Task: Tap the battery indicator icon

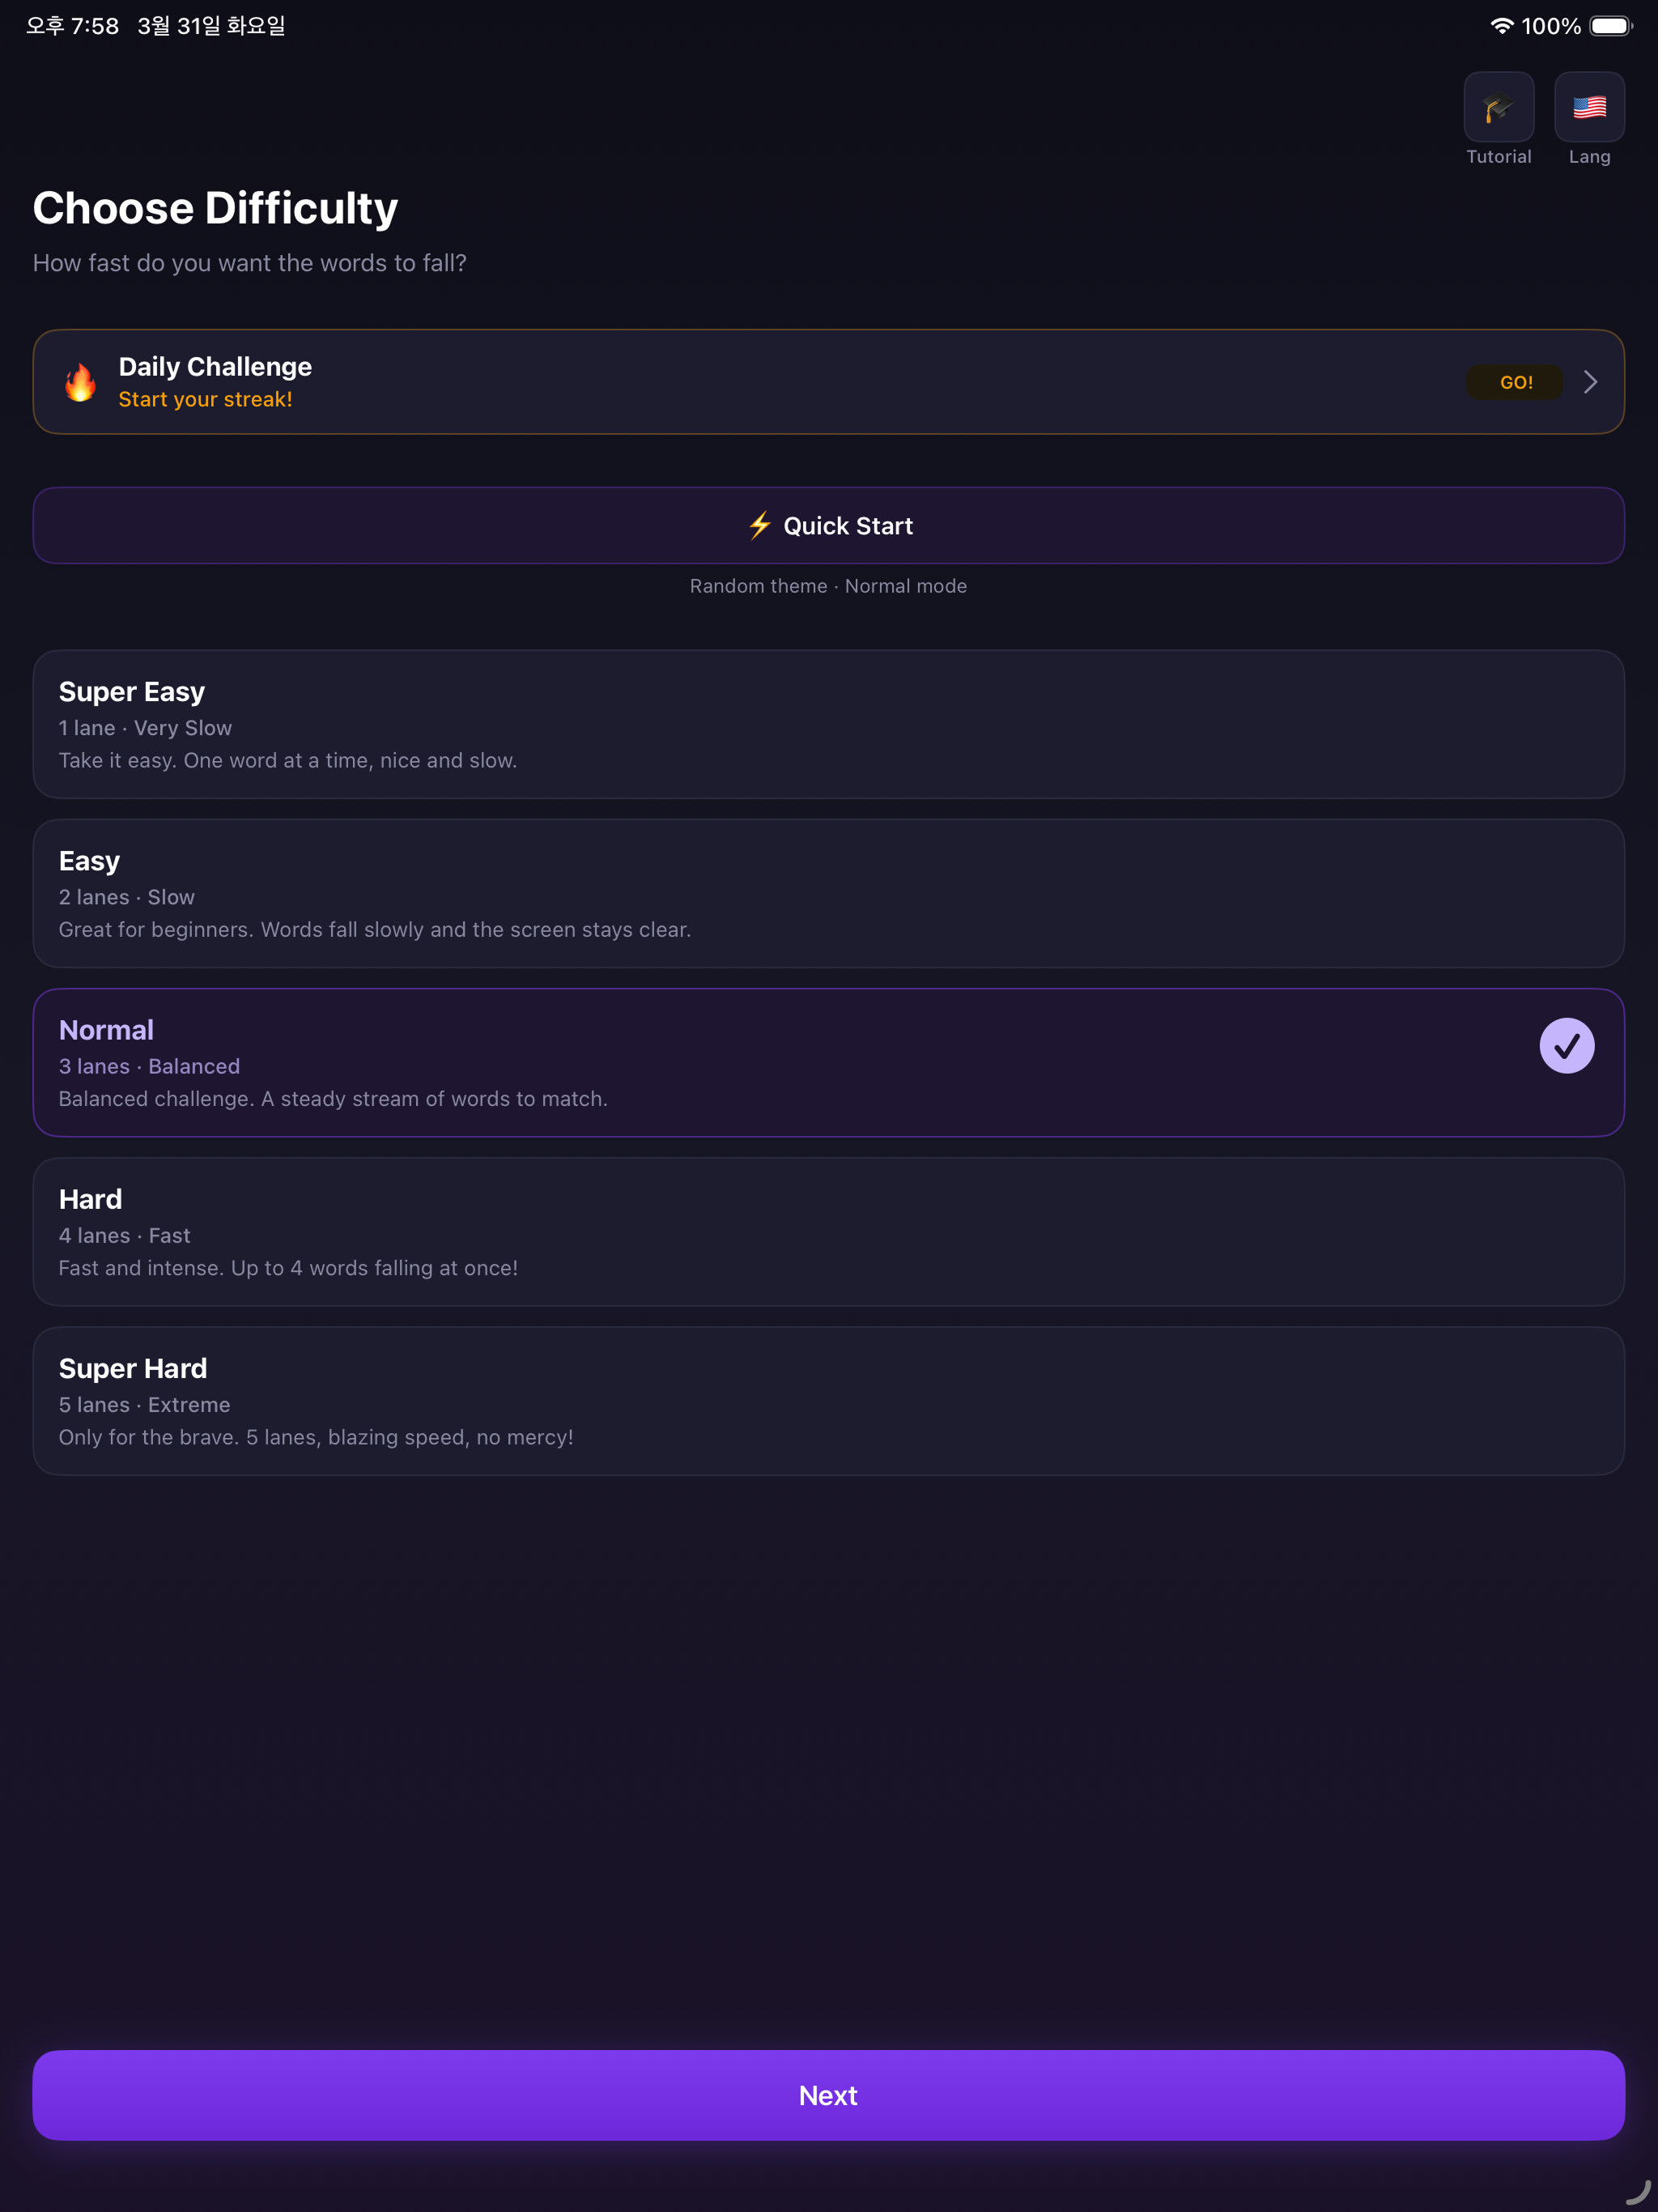Action: (x=1610, y=26)
